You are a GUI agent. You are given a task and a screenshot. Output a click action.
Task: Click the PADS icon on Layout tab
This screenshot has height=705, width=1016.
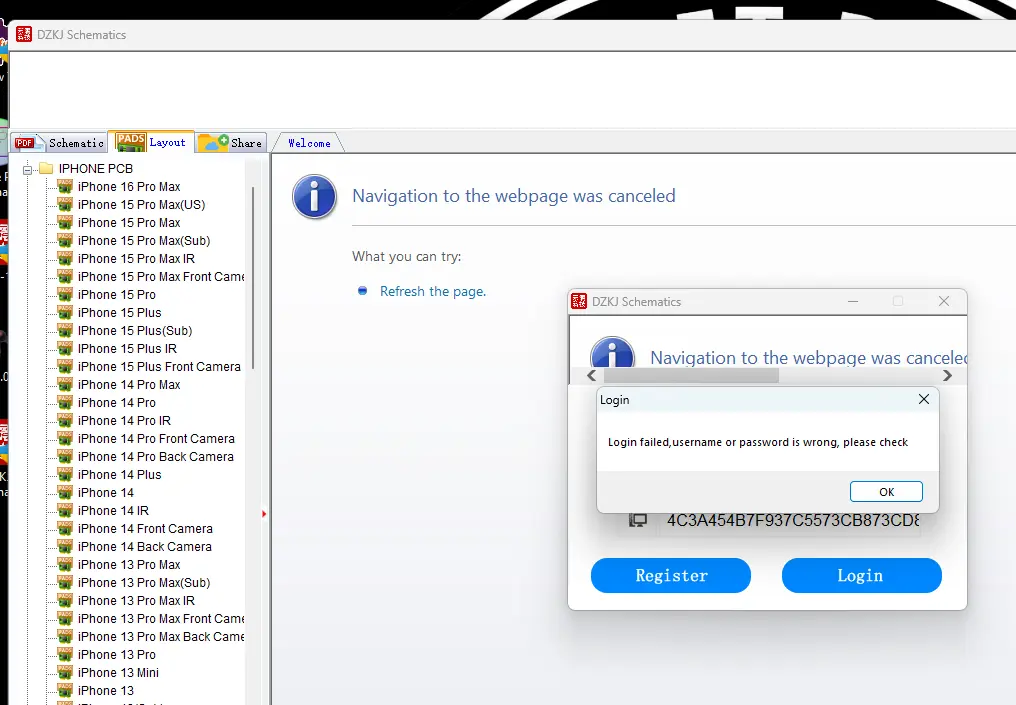[130, 142]
